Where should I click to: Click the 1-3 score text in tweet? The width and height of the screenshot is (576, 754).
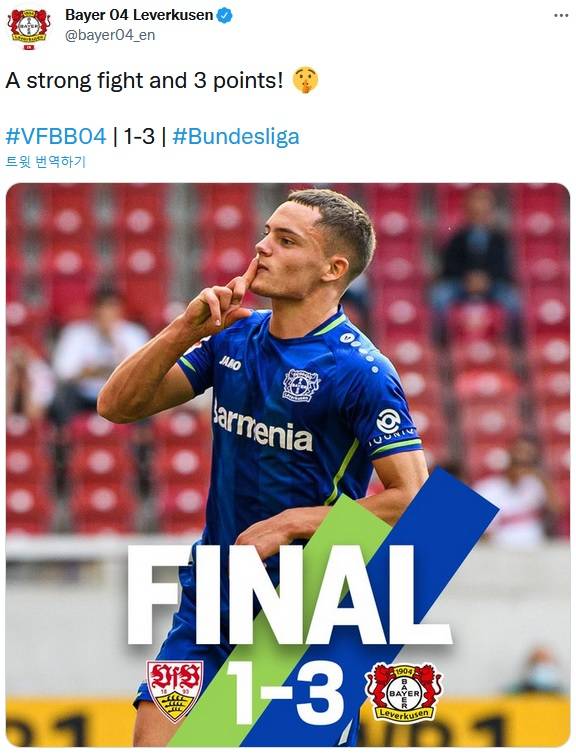pyautogui.click(x=139, y=136)
